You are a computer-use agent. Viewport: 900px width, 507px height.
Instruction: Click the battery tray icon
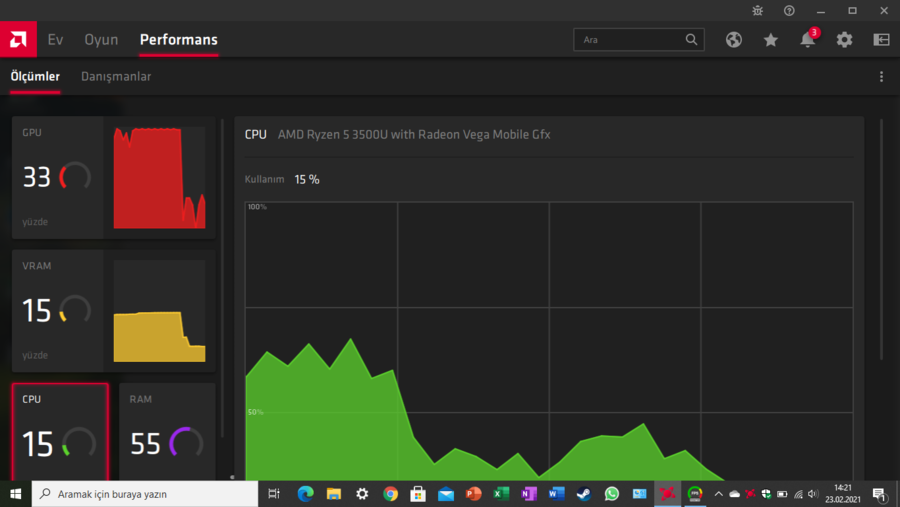click(782, 494)
